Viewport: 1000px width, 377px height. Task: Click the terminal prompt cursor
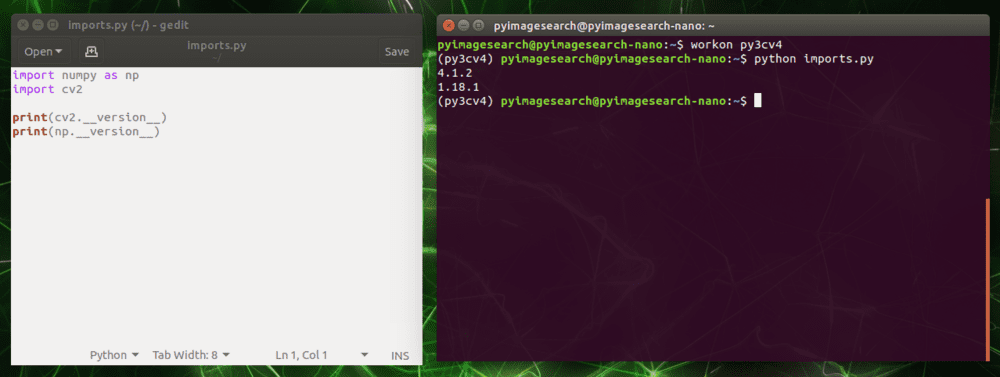757,101
